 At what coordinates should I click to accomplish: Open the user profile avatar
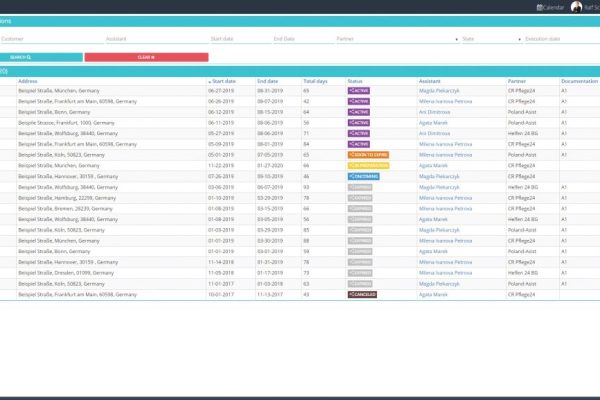(x=576, y=7)
